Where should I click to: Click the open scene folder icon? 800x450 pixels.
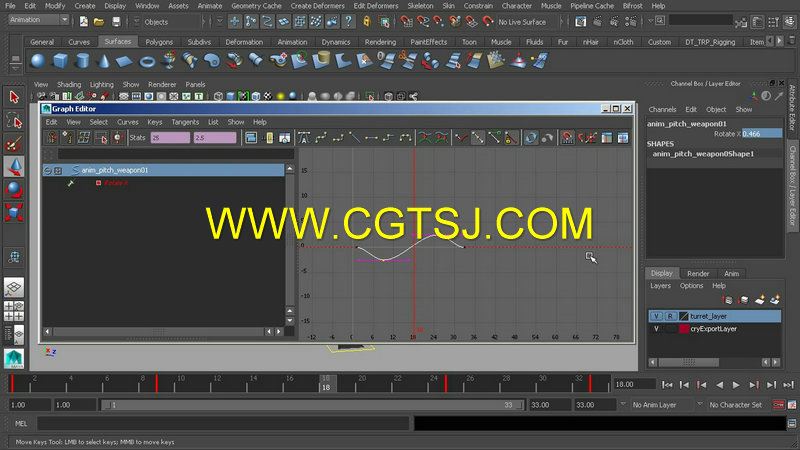(x=99, y=22)
